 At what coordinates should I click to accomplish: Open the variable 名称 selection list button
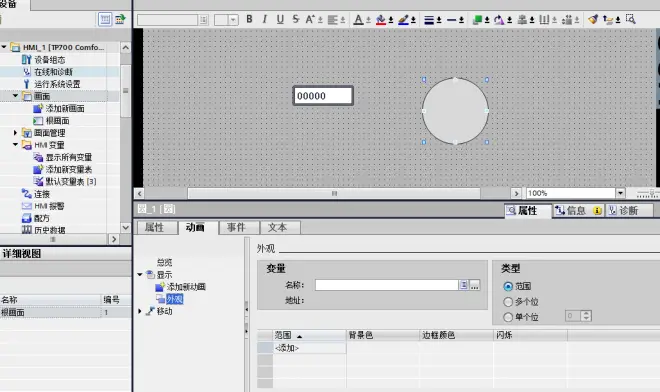(x=463, y=285)
